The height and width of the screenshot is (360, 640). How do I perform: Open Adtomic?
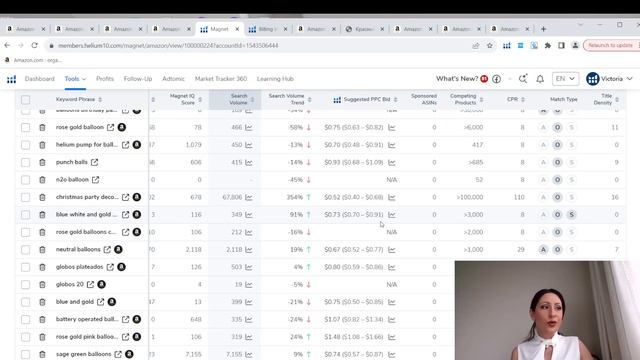pos(173,79)
